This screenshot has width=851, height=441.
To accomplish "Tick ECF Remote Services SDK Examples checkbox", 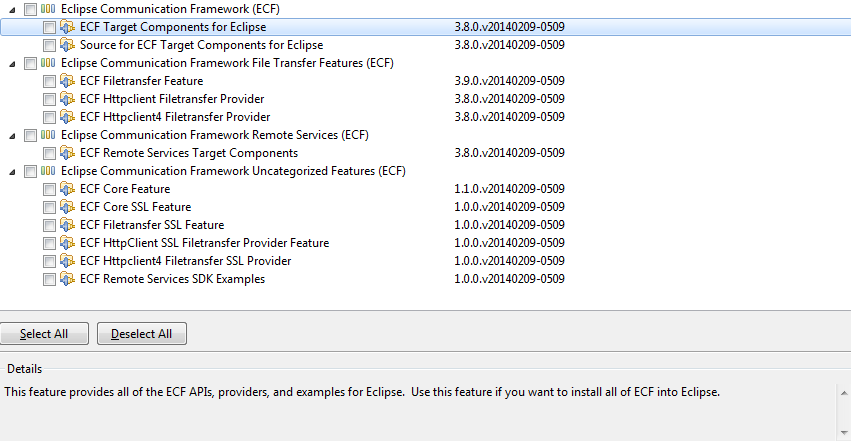I will pos(49,279).
